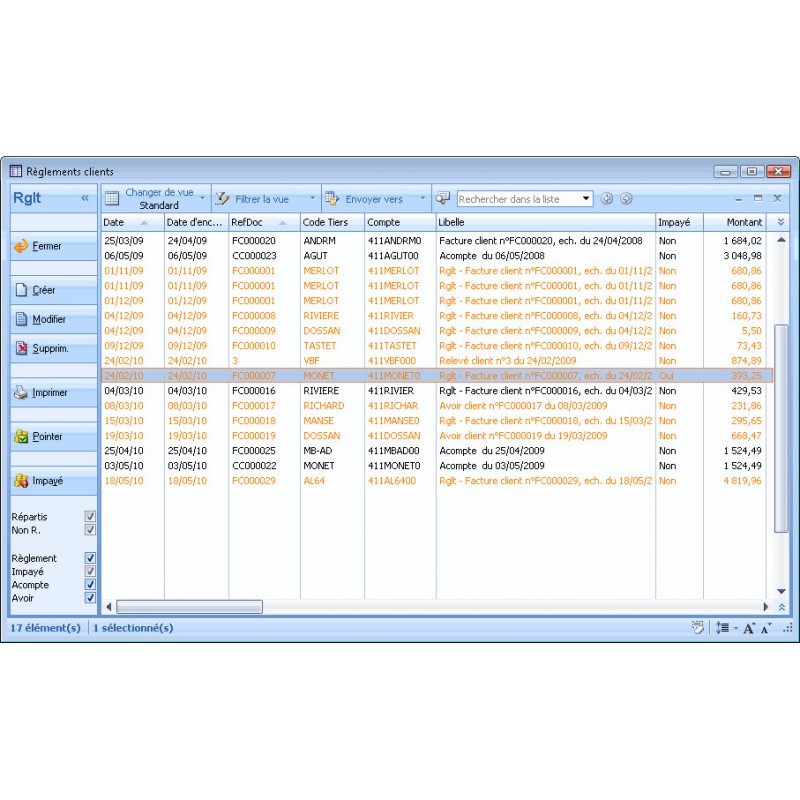800x800 pixels.
Task: Jump to bottom with double chevron icon
Action: point(781,607)
